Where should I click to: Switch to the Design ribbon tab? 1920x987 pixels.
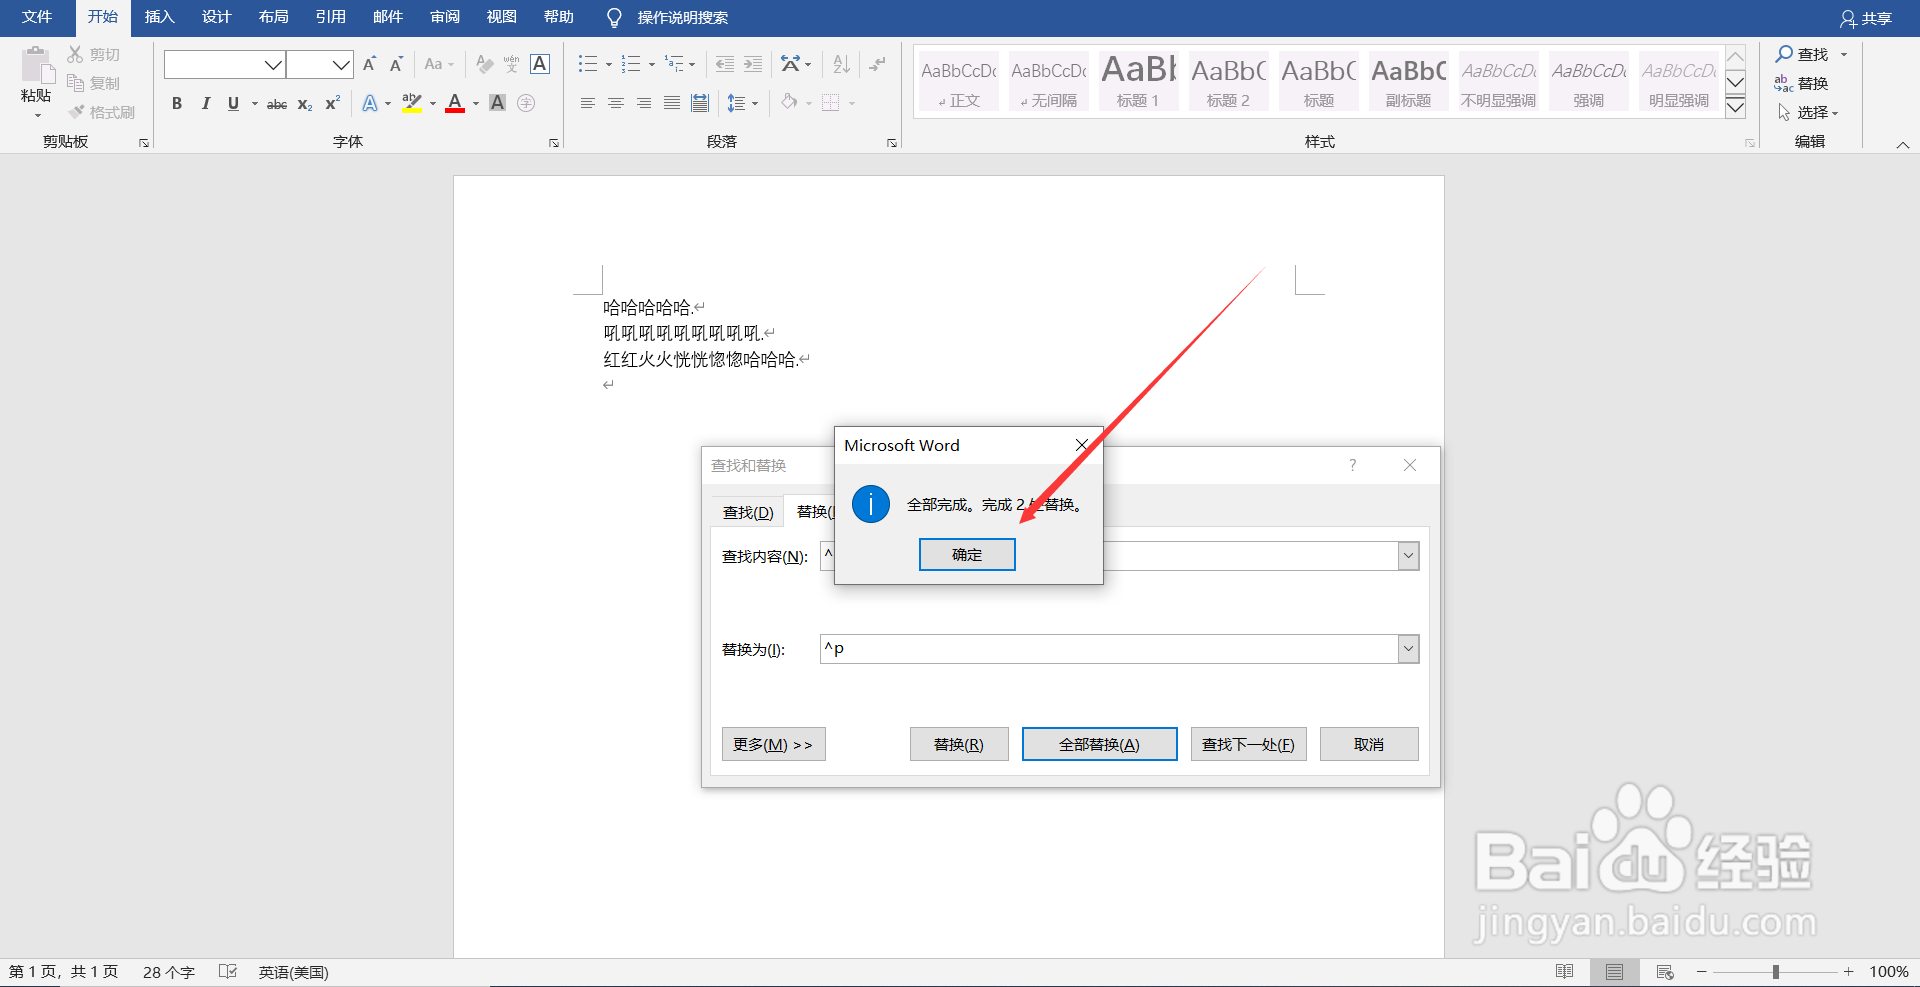tap(216, 17)
